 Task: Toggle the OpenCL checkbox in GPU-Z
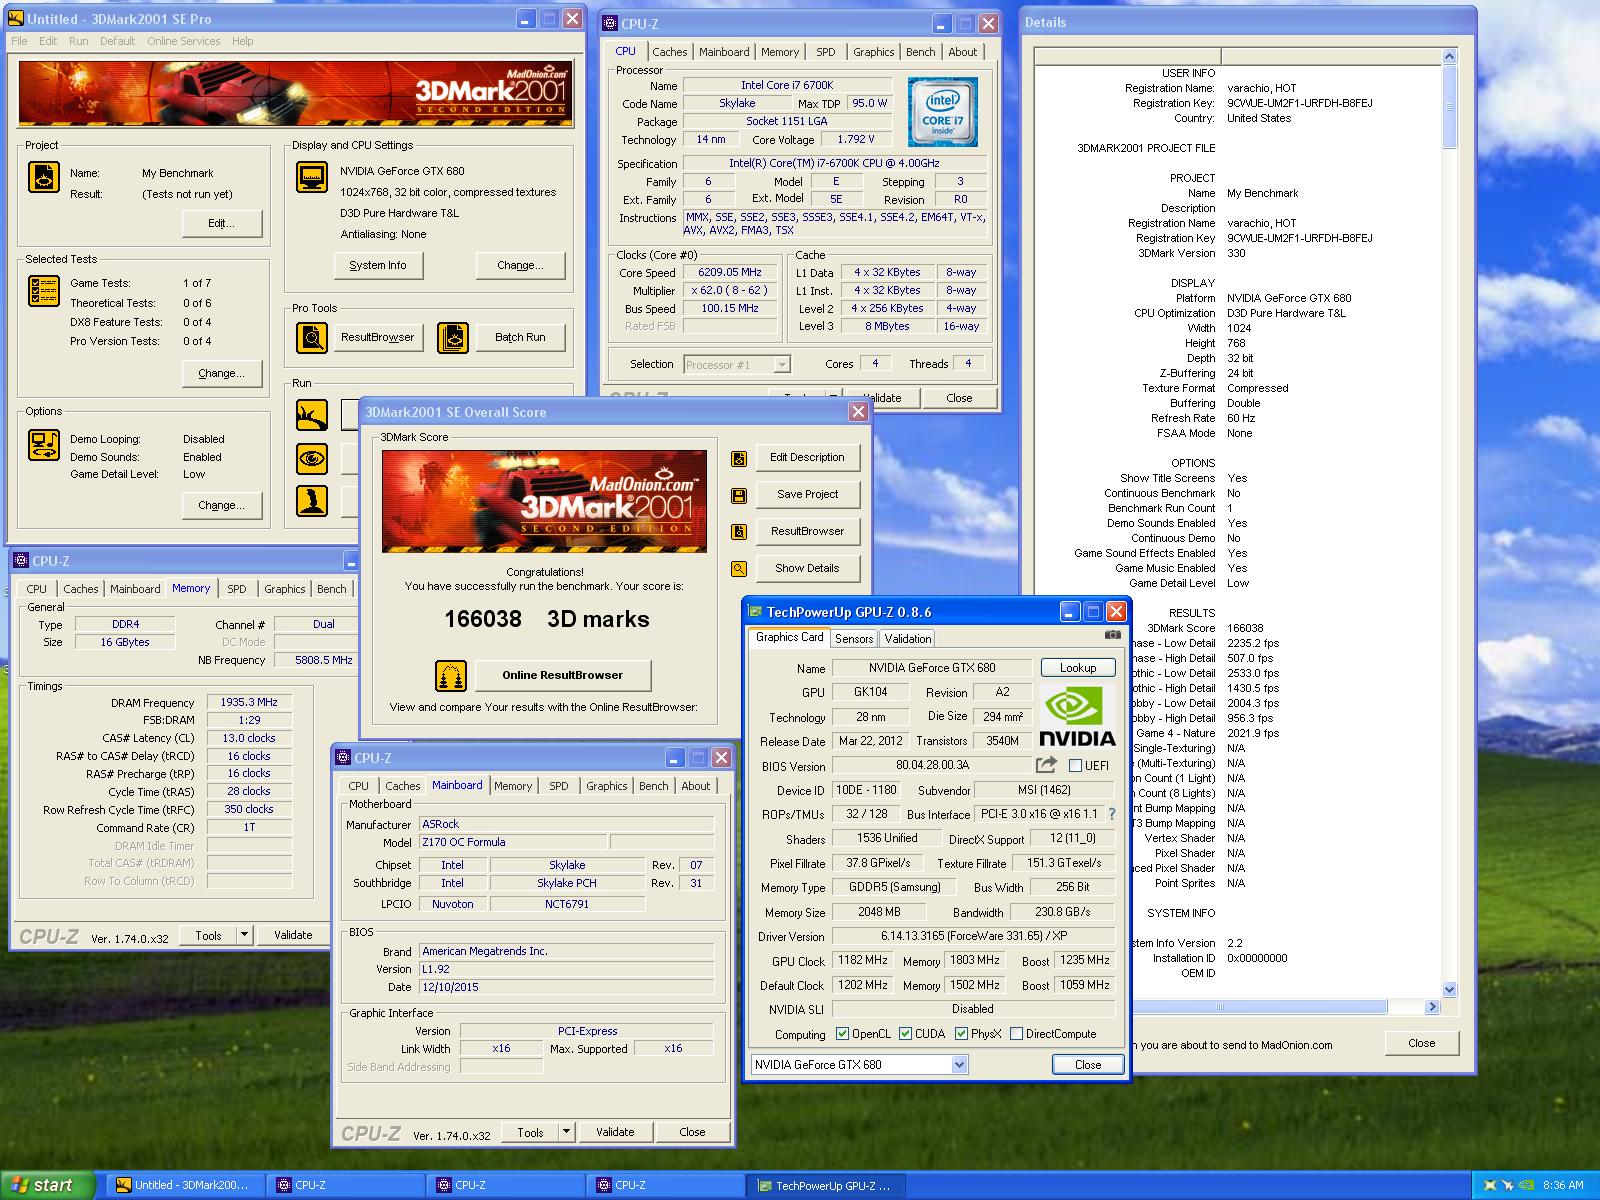(x=842, y=1034)
